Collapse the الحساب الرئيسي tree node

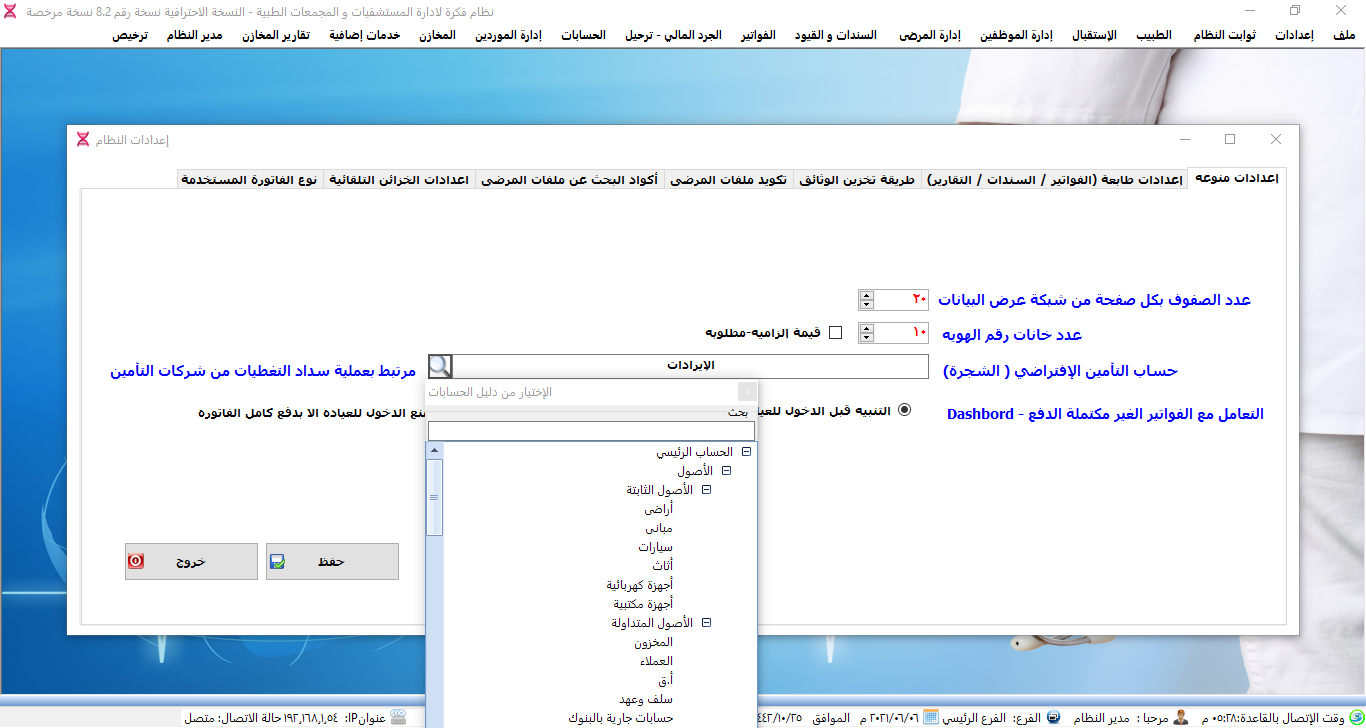click(746, 452)
